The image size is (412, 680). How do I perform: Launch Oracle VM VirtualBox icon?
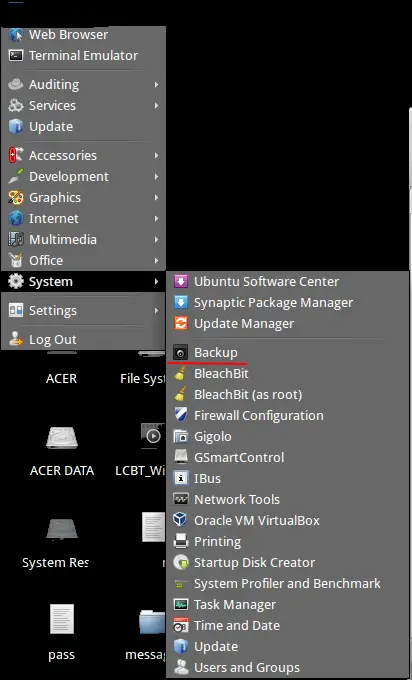[180, 520]
